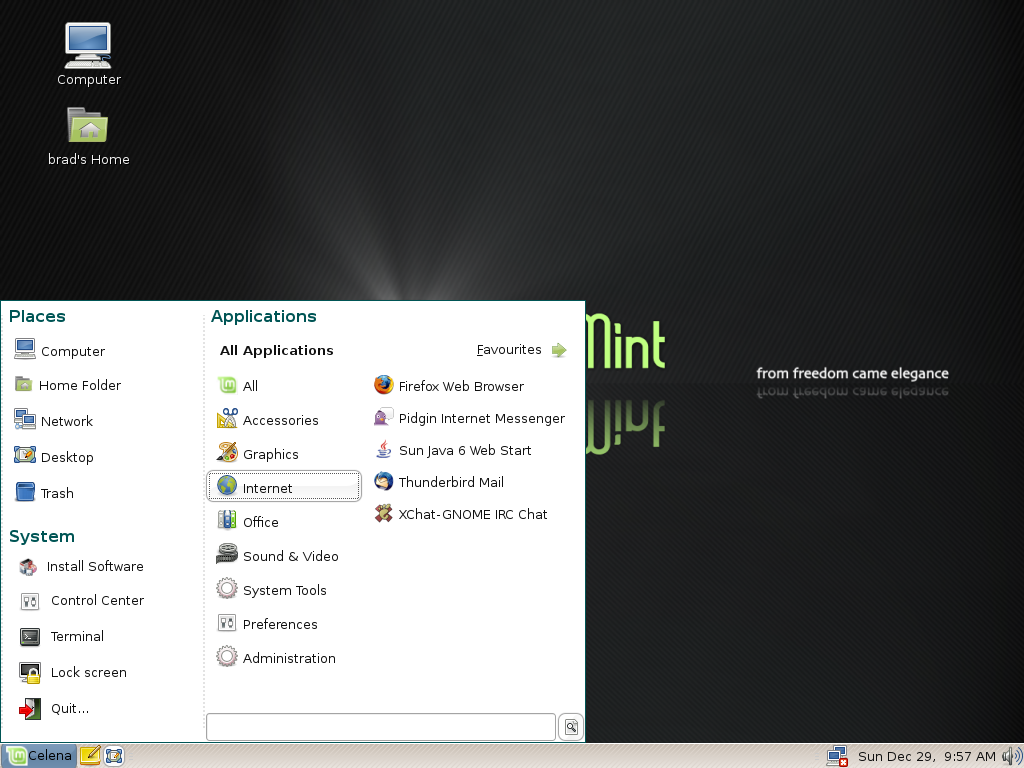The width and height of the screenshot is (1024, 768).
Task: Open Computer in the Places list
Action: coord(59,350)
